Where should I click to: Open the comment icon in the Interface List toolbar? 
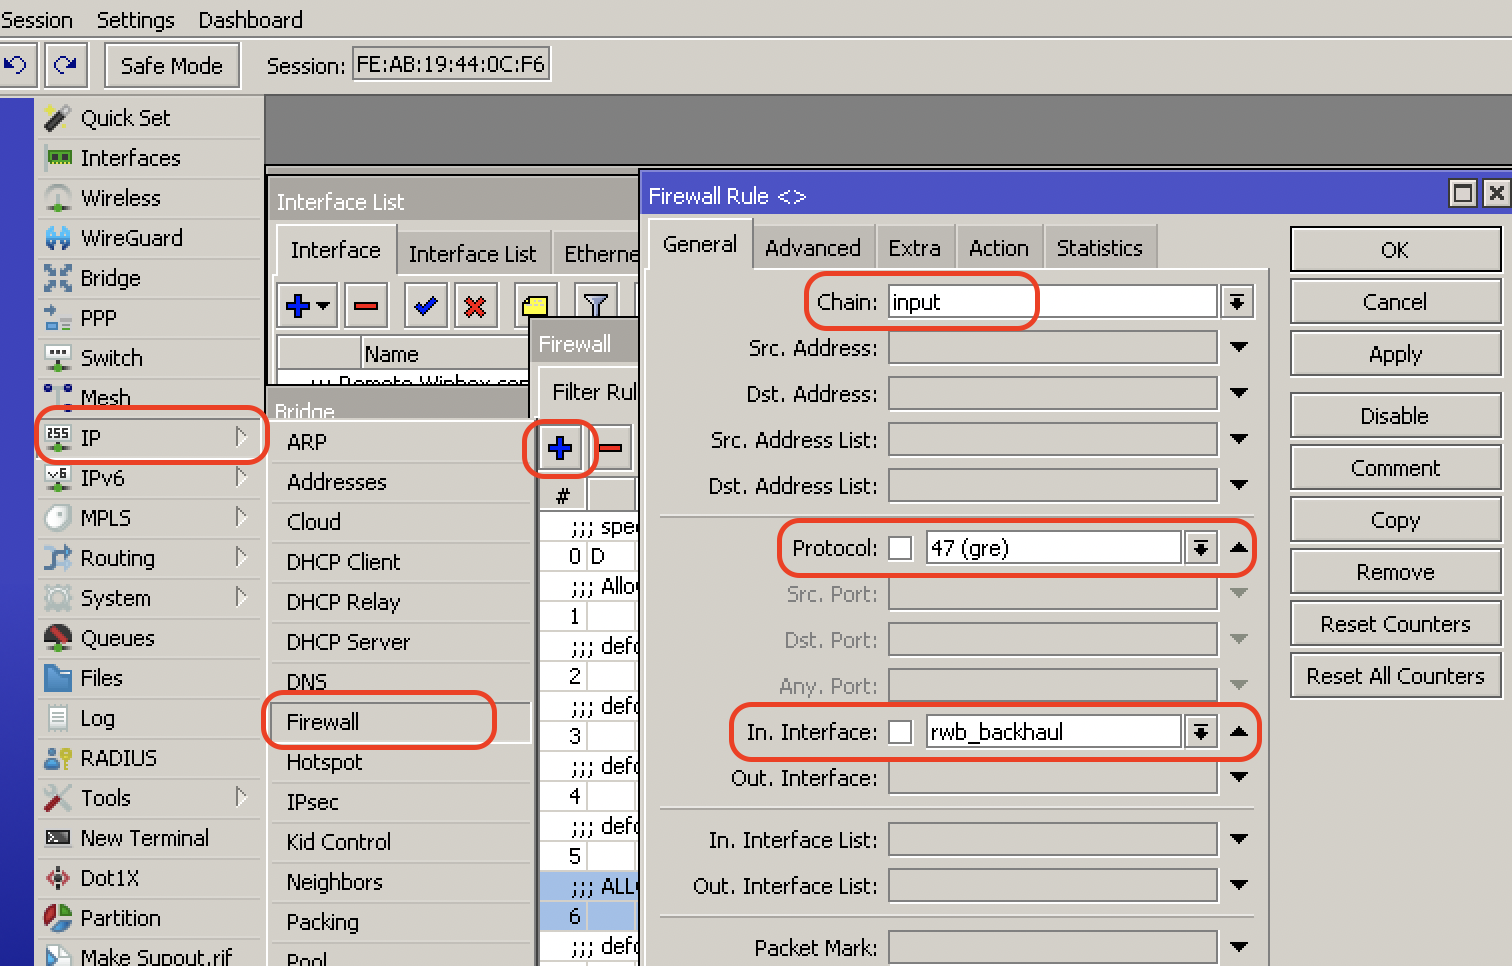[535, 305]
